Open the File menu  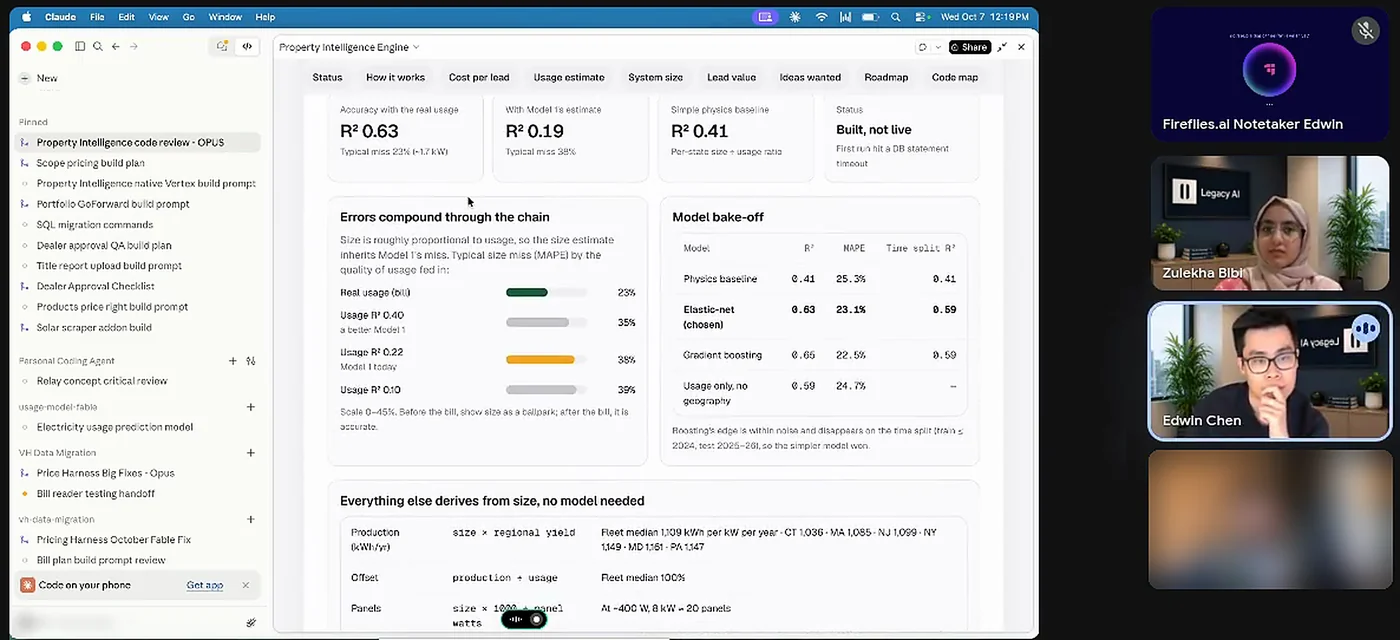tap(97, 17)
